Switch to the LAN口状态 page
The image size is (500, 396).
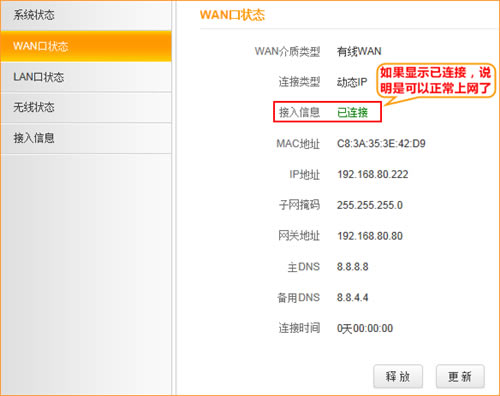point(86,77)
